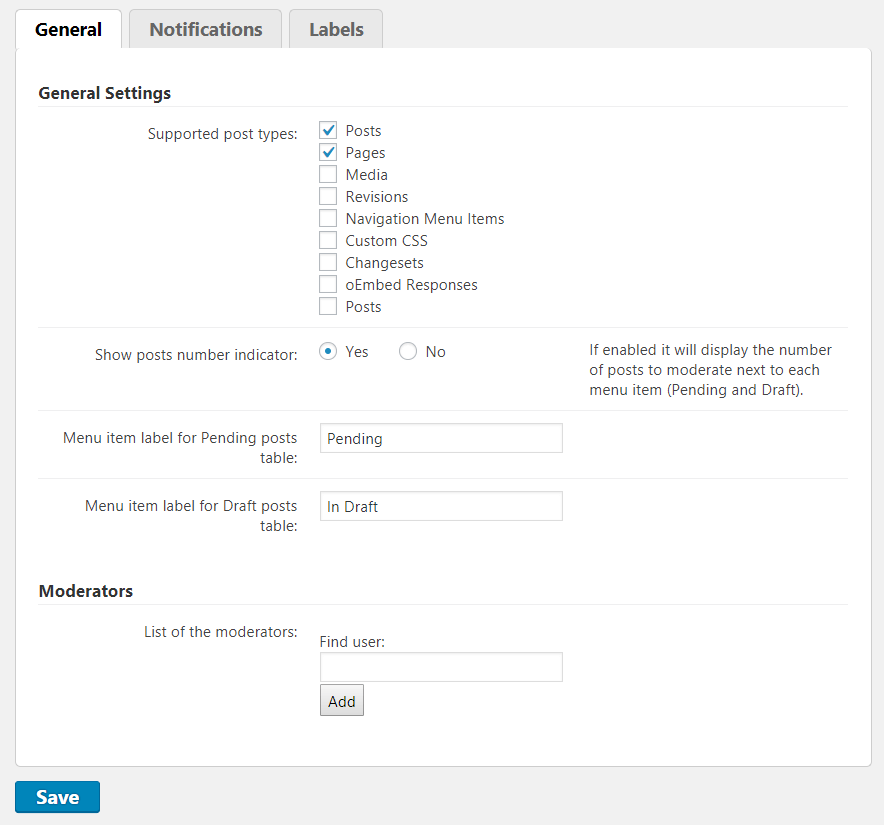Tick the Revisions checkbox
Image resolution: width=884 pixels, height=825 pixels.
328,197
